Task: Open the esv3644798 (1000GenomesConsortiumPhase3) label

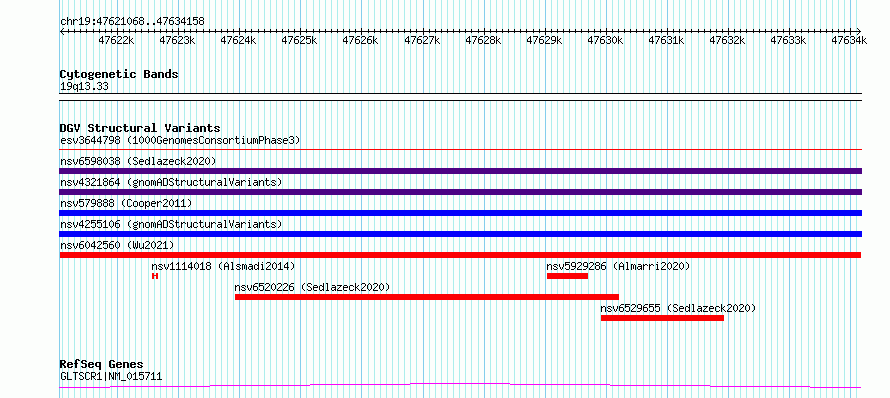Action: [x=180, y=140]
